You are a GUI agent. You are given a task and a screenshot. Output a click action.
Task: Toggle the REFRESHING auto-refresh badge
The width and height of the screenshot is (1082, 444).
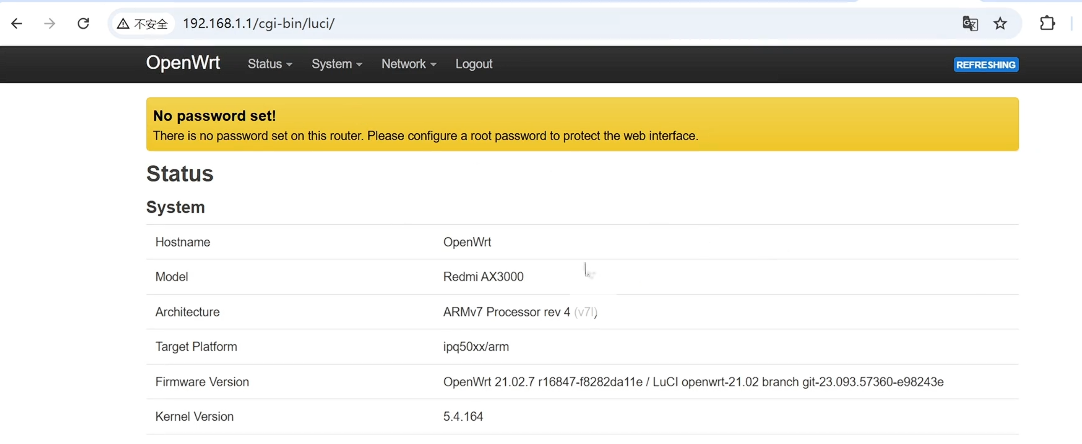point(986,65)
